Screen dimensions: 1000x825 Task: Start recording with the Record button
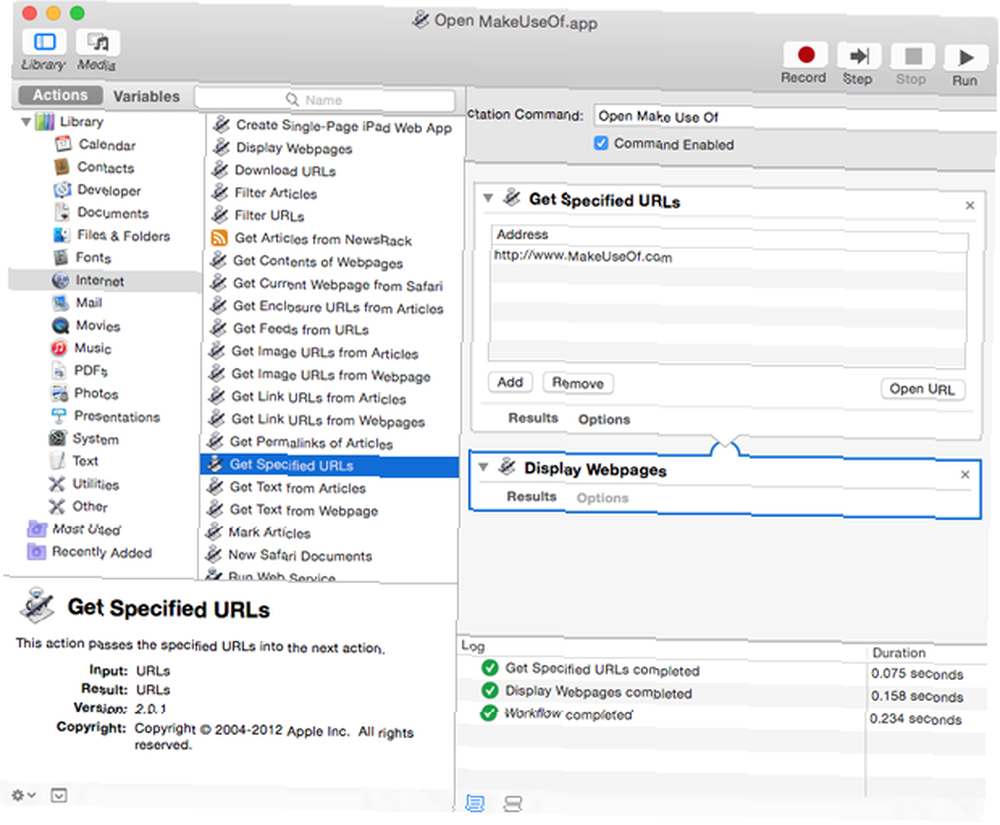tap(805, 55)
